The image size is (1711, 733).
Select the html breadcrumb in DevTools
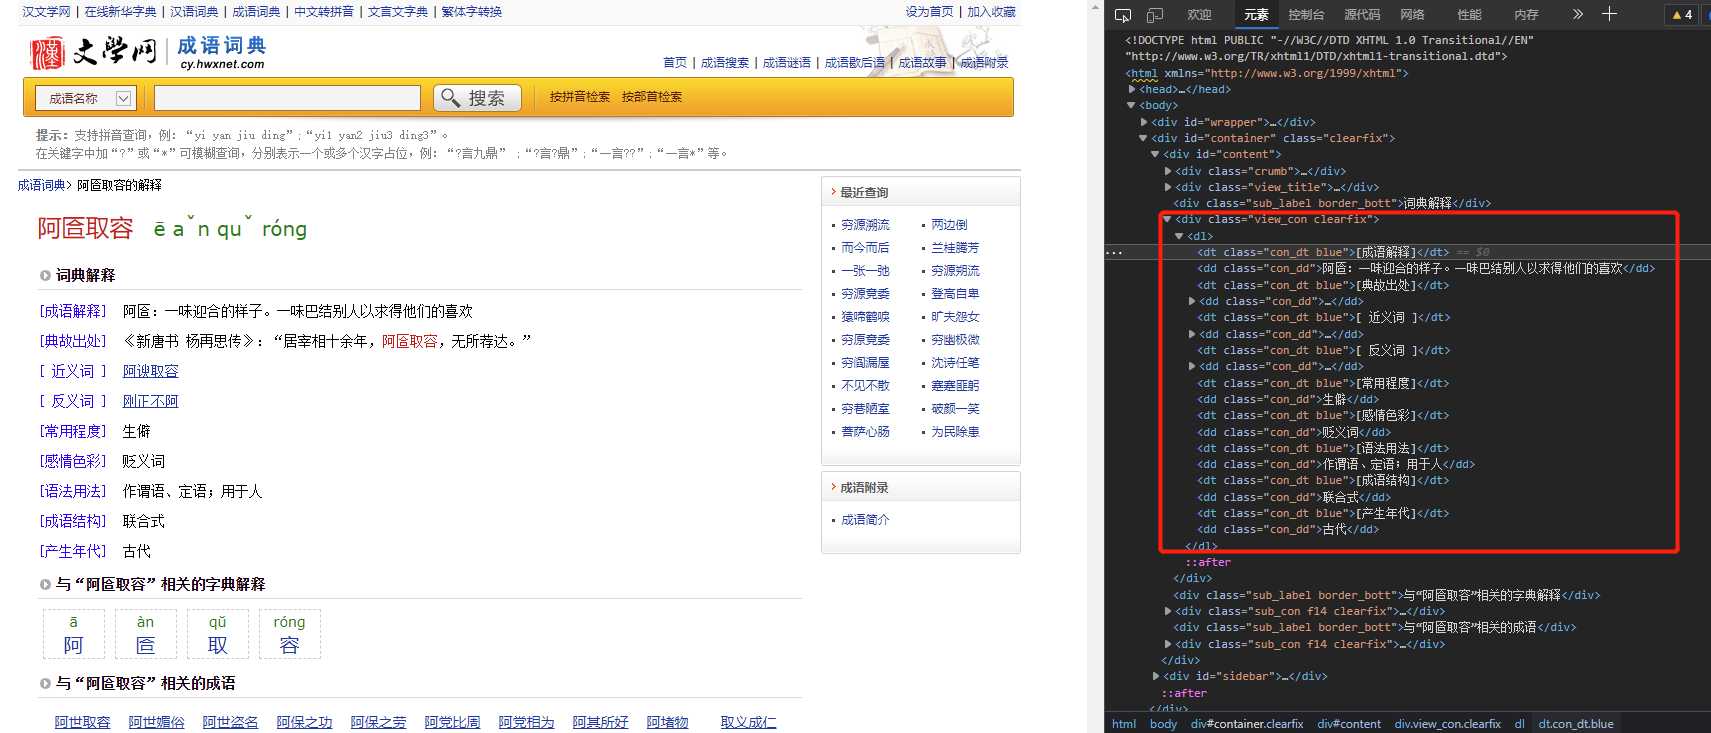coord(1123,724)
